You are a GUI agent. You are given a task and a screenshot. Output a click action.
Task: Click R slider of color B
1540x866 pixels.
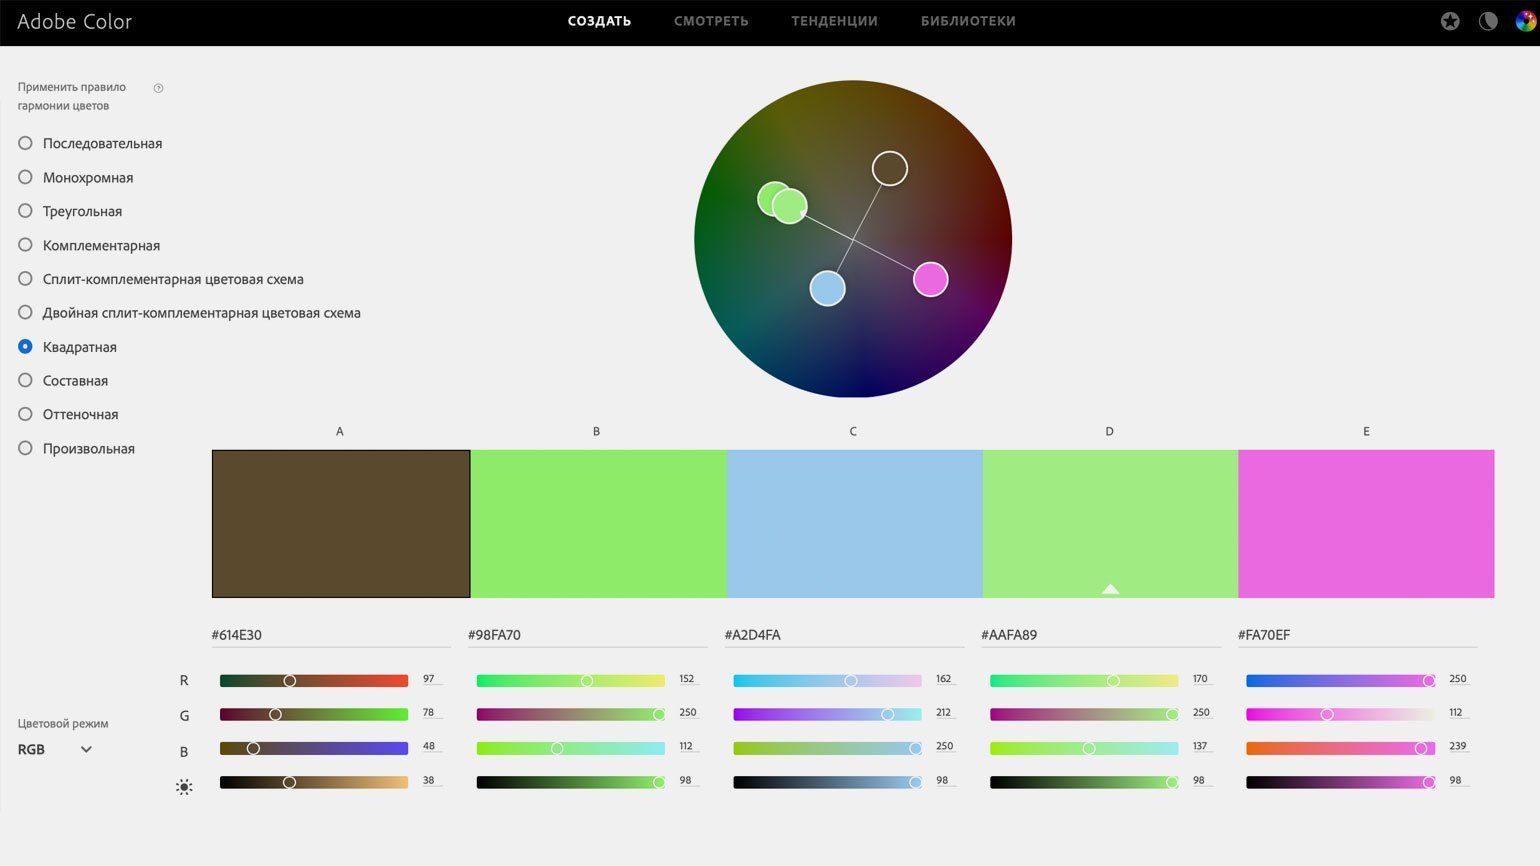click(x=571, y=680)
